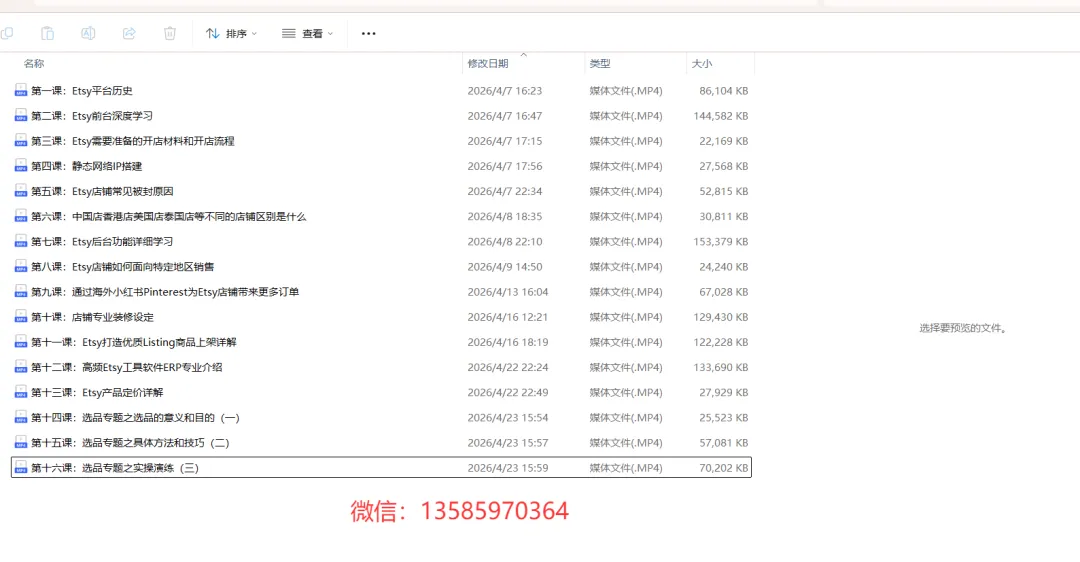
Task: Sort by the 修改日期 column header
Action: (x=488, y=63)
